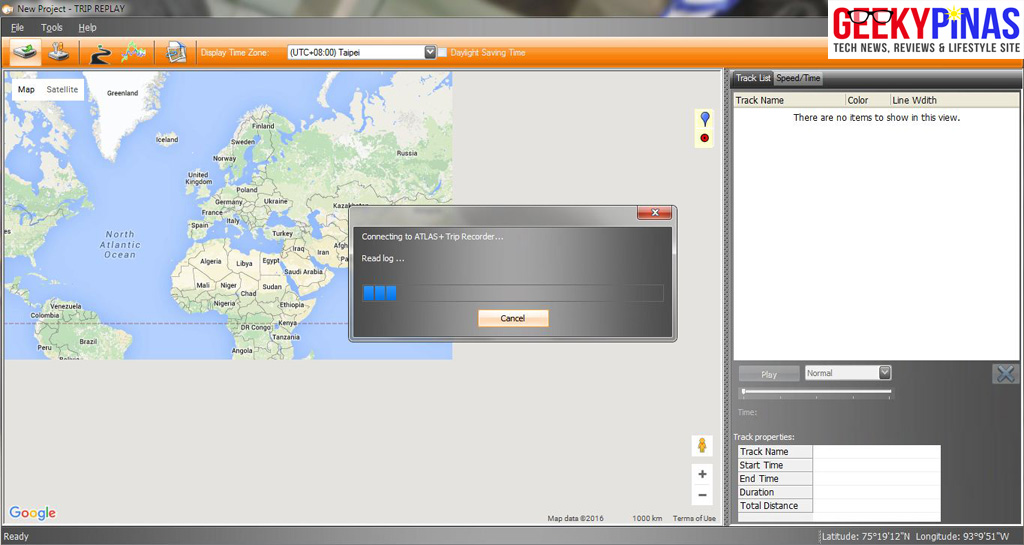Toggle the Daylight Saving Time checkbox

point(442,52)
